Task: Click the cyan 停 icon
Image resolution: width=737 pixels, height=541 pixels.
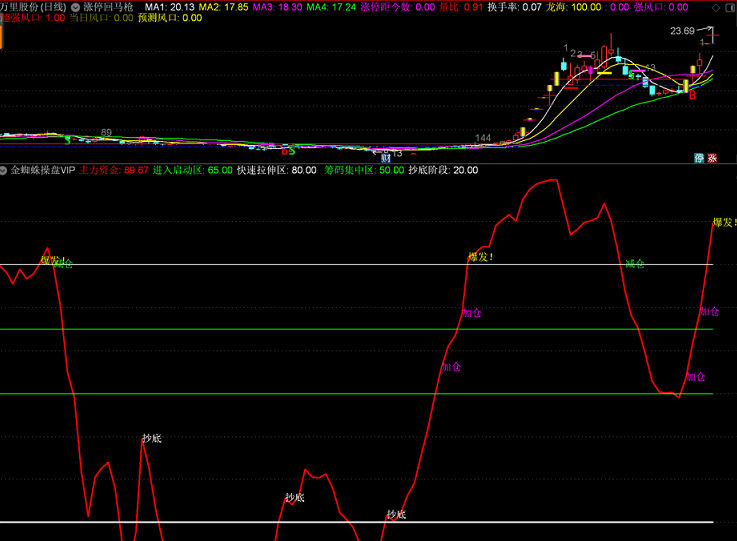Action: click(x=699, y=158)
